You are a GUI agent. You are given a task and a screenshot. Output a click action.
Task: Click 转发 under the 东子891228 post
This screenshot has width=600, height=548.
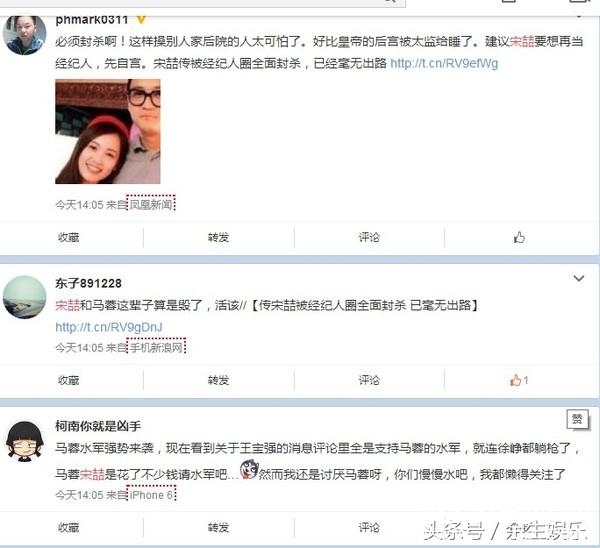point(218,380)
